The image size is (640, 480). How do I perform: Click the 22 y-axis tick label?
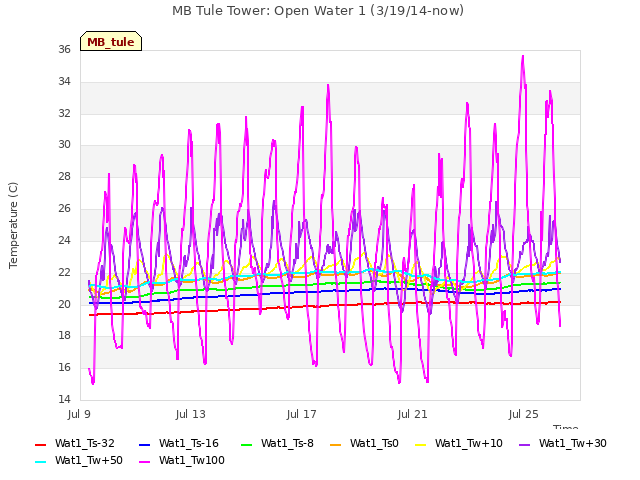(x=64, y=272)
